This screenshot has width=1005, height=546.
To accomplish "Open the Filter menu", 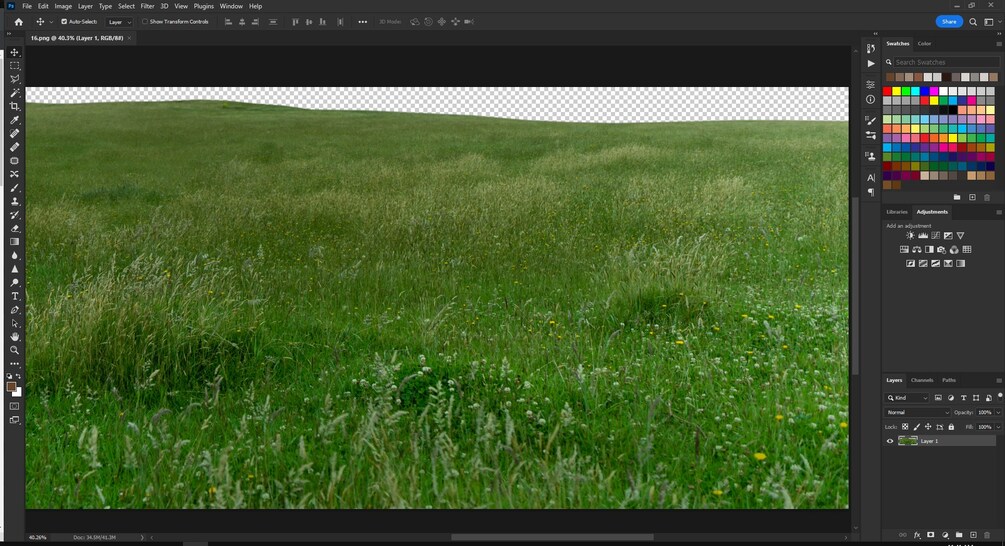I will [x=147, y=6].
